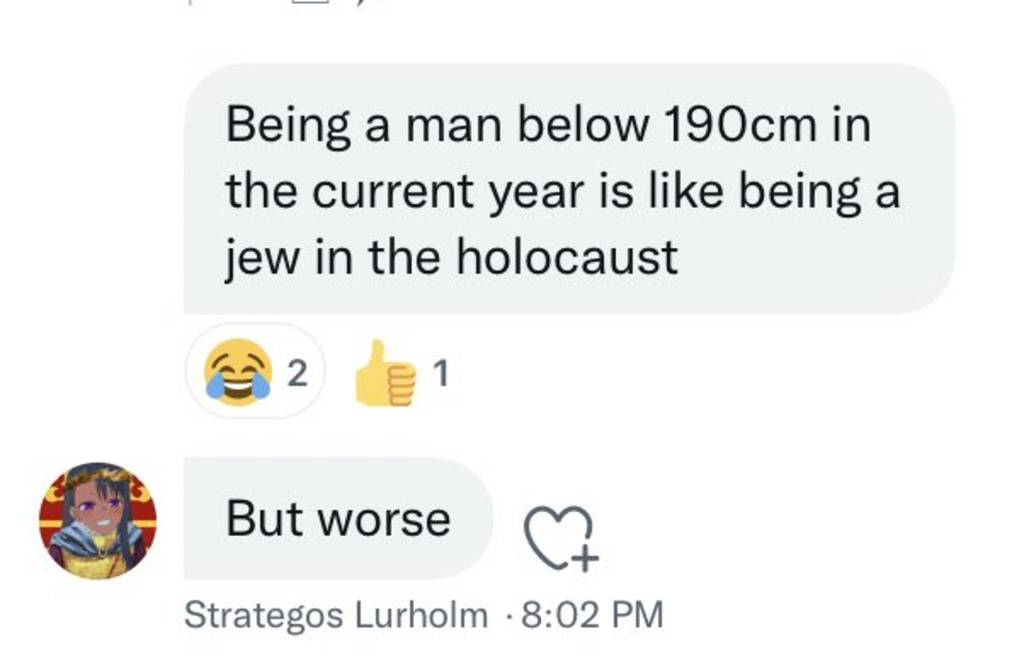Screen dimensions: 1024x658
Task: Click the "Lurholm" surname below the reply
Action: click(421, 615)
